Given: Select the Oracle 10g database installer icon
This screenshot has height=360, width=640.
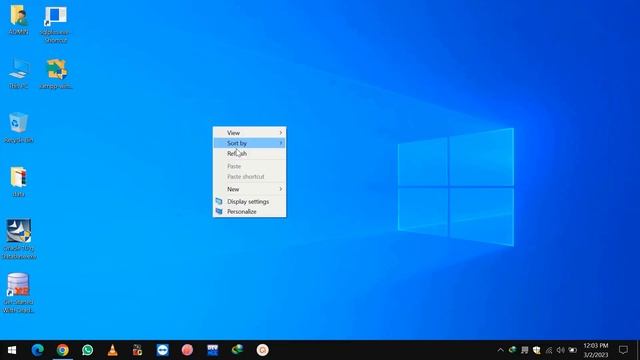Looking at the screenshot, I should point(19,239).
